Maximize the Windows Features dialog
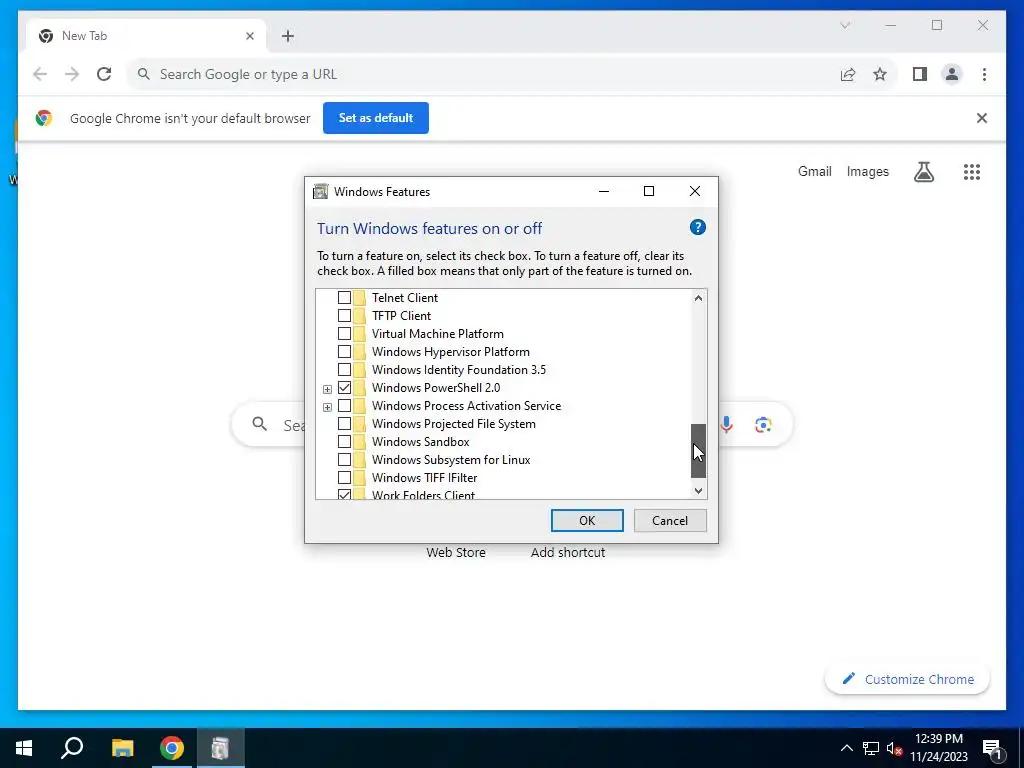The width and height of the screenshot is (1024, 768). [x=648, y=191]
